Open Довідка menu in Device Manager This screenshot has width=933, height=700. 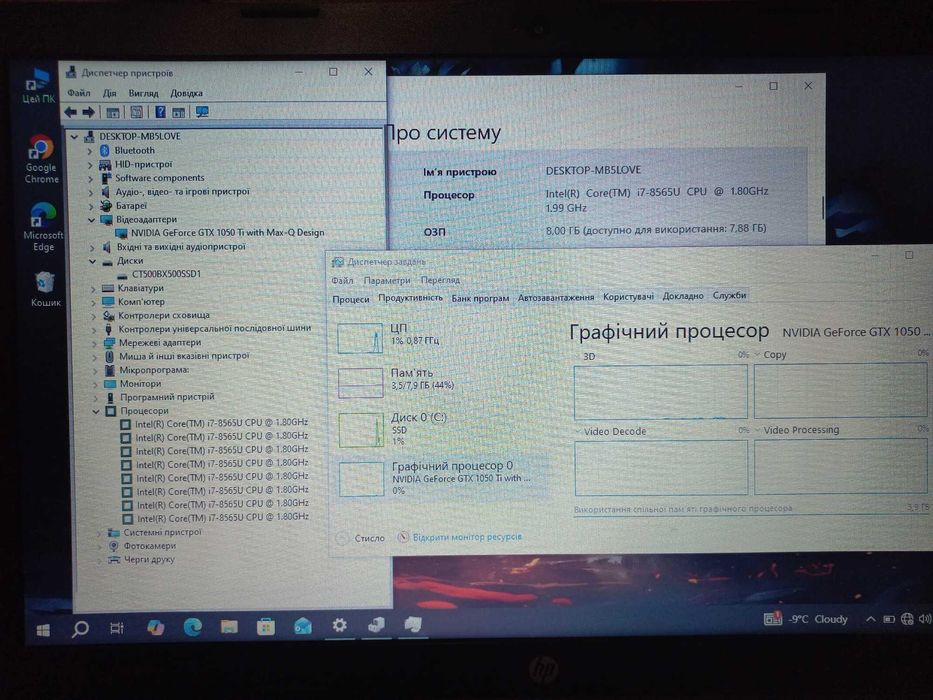pyautogui.click(x=186, y=93)
